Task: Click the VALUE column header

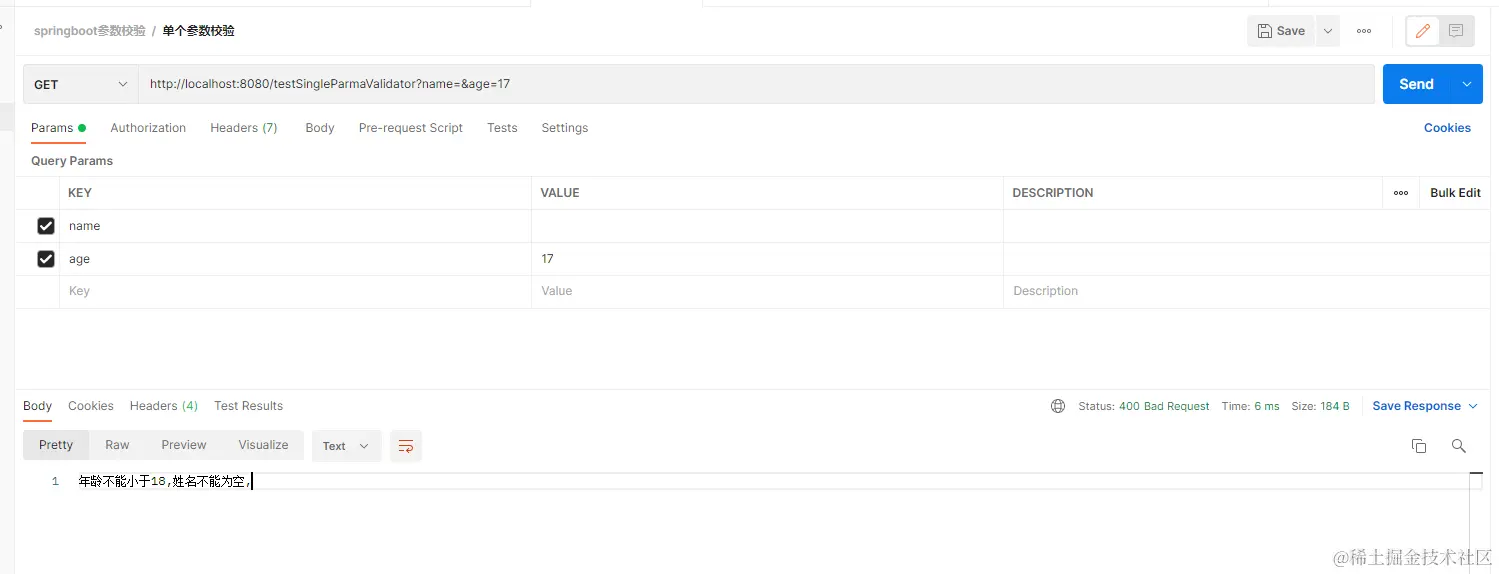Action: point(560,193)
